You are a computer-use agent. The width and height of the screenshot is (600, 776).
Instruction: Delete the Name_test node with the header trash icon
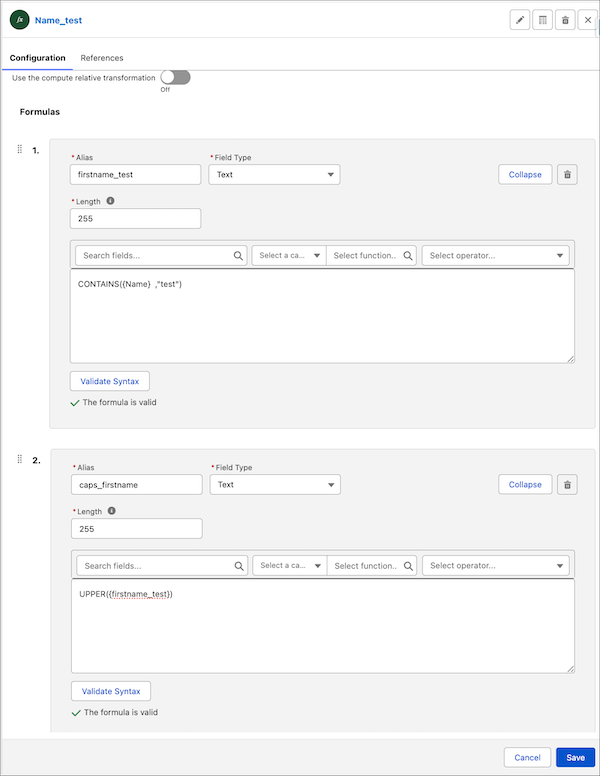(x=565, y=20)
